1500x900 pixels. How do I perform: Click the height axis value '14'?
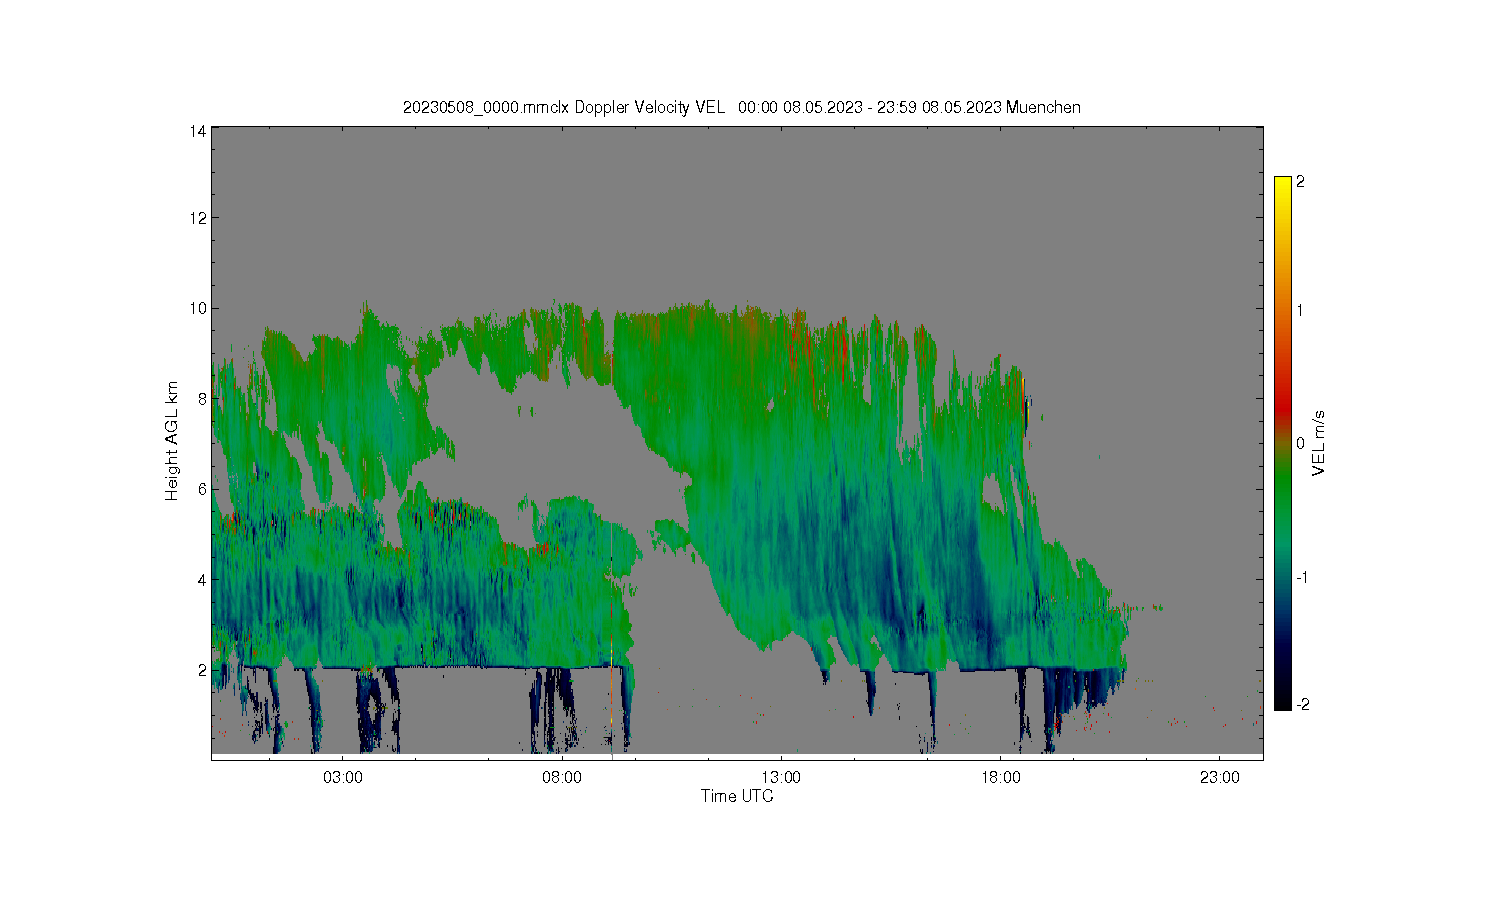click(x=198, y=131)
